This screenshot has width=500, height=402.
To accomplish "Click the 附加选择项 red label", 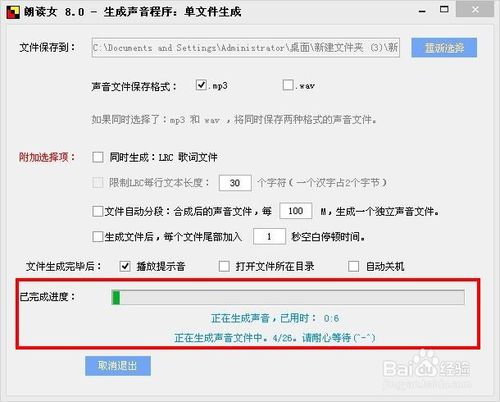I will pos(47,157).
